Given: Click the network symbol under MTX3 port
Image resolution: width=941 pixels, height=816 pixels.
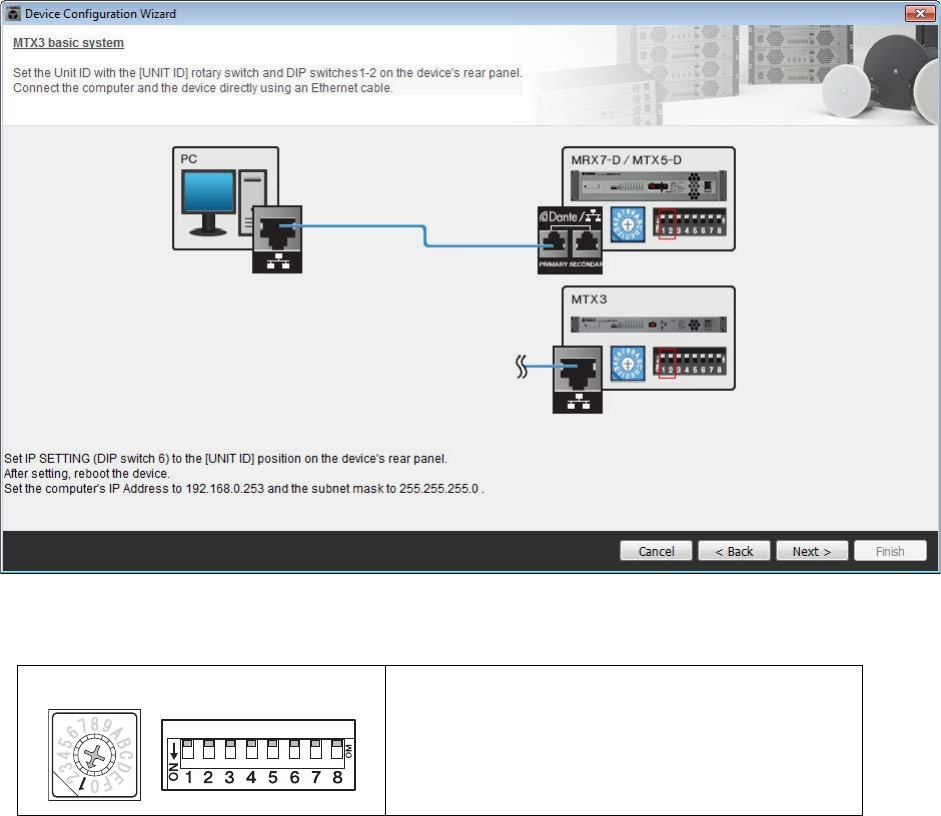Looking at the screenshot, I should click(x=577, y=401).
